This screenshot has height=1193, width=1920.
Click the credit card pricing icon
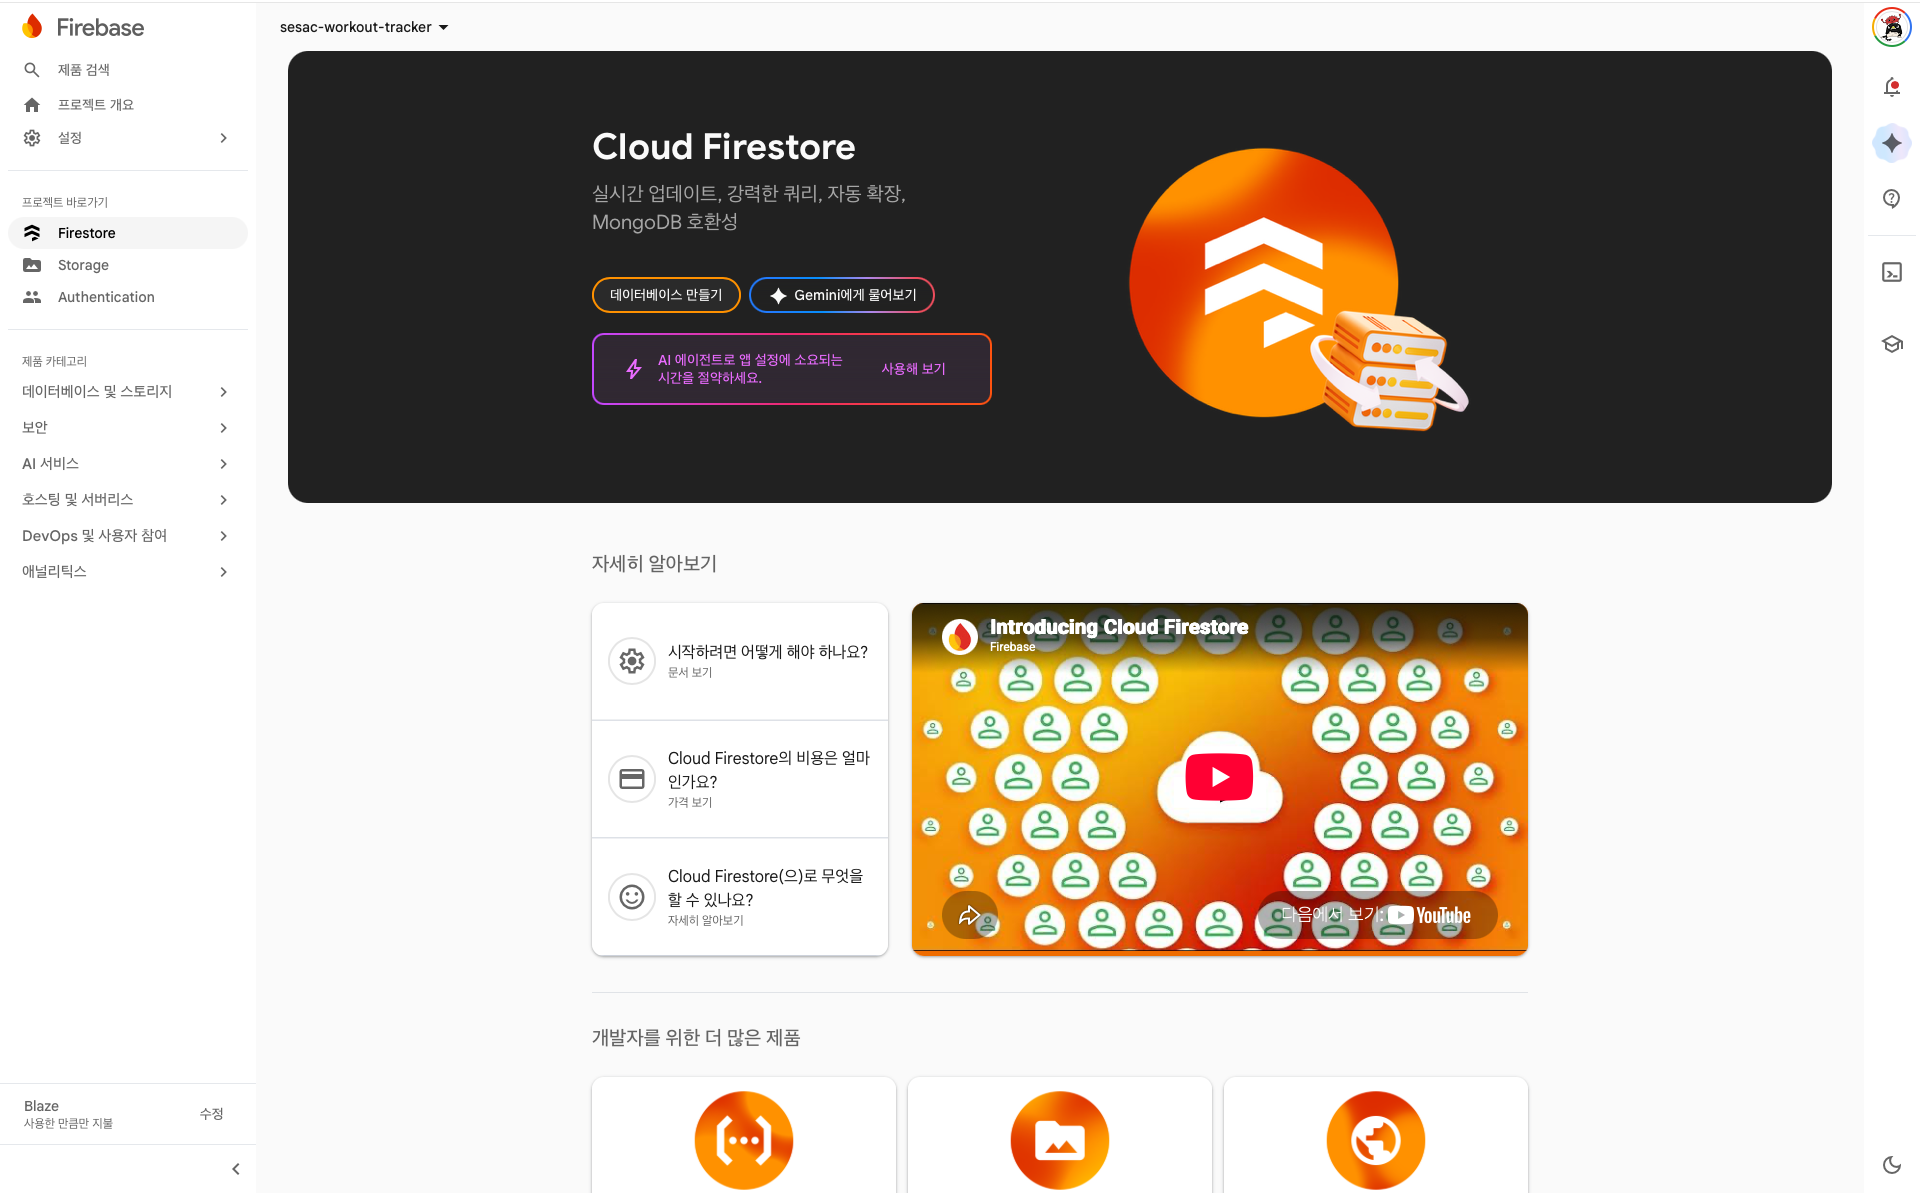click(x=632, y=779)
